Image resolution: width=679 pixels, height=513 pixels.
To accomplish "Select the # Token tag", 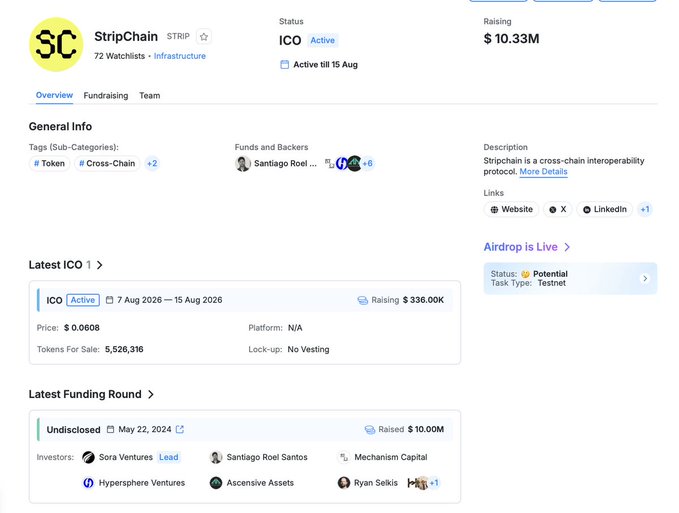I will [x=49, y=164].
